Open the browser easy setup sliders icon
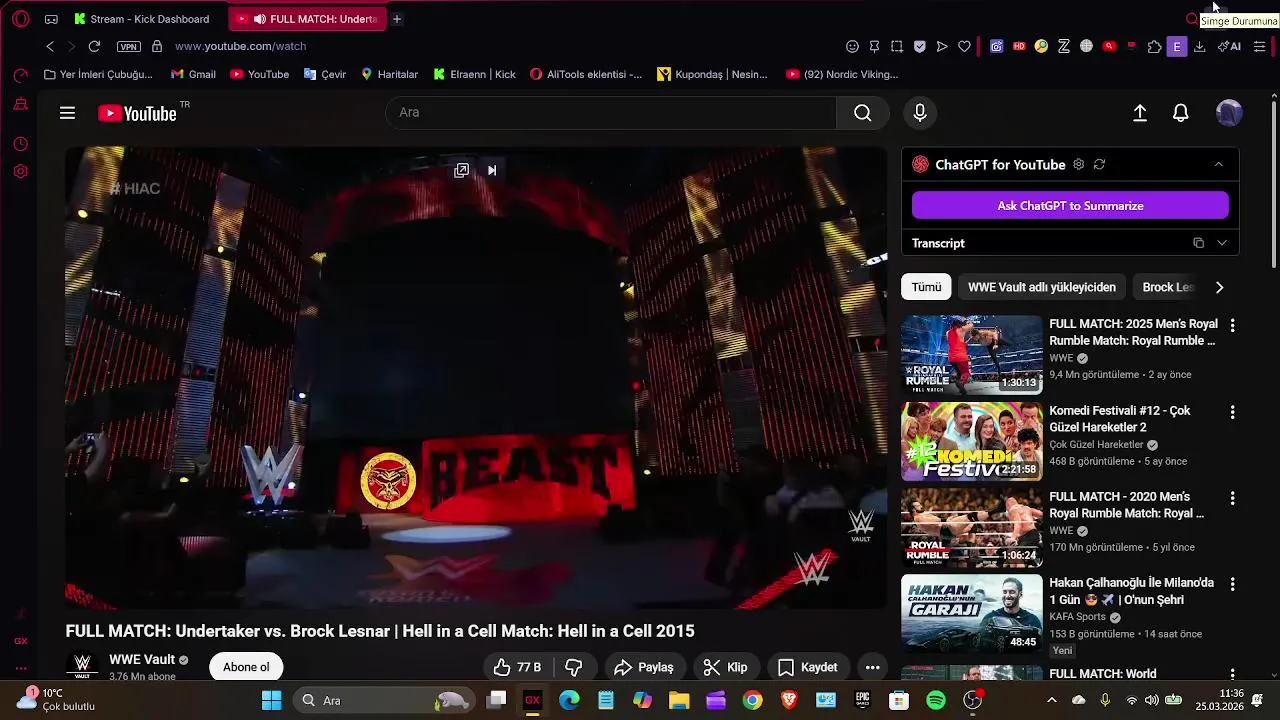The width and height of the screenshot is (1280, 720). (x=1259, y=46)
